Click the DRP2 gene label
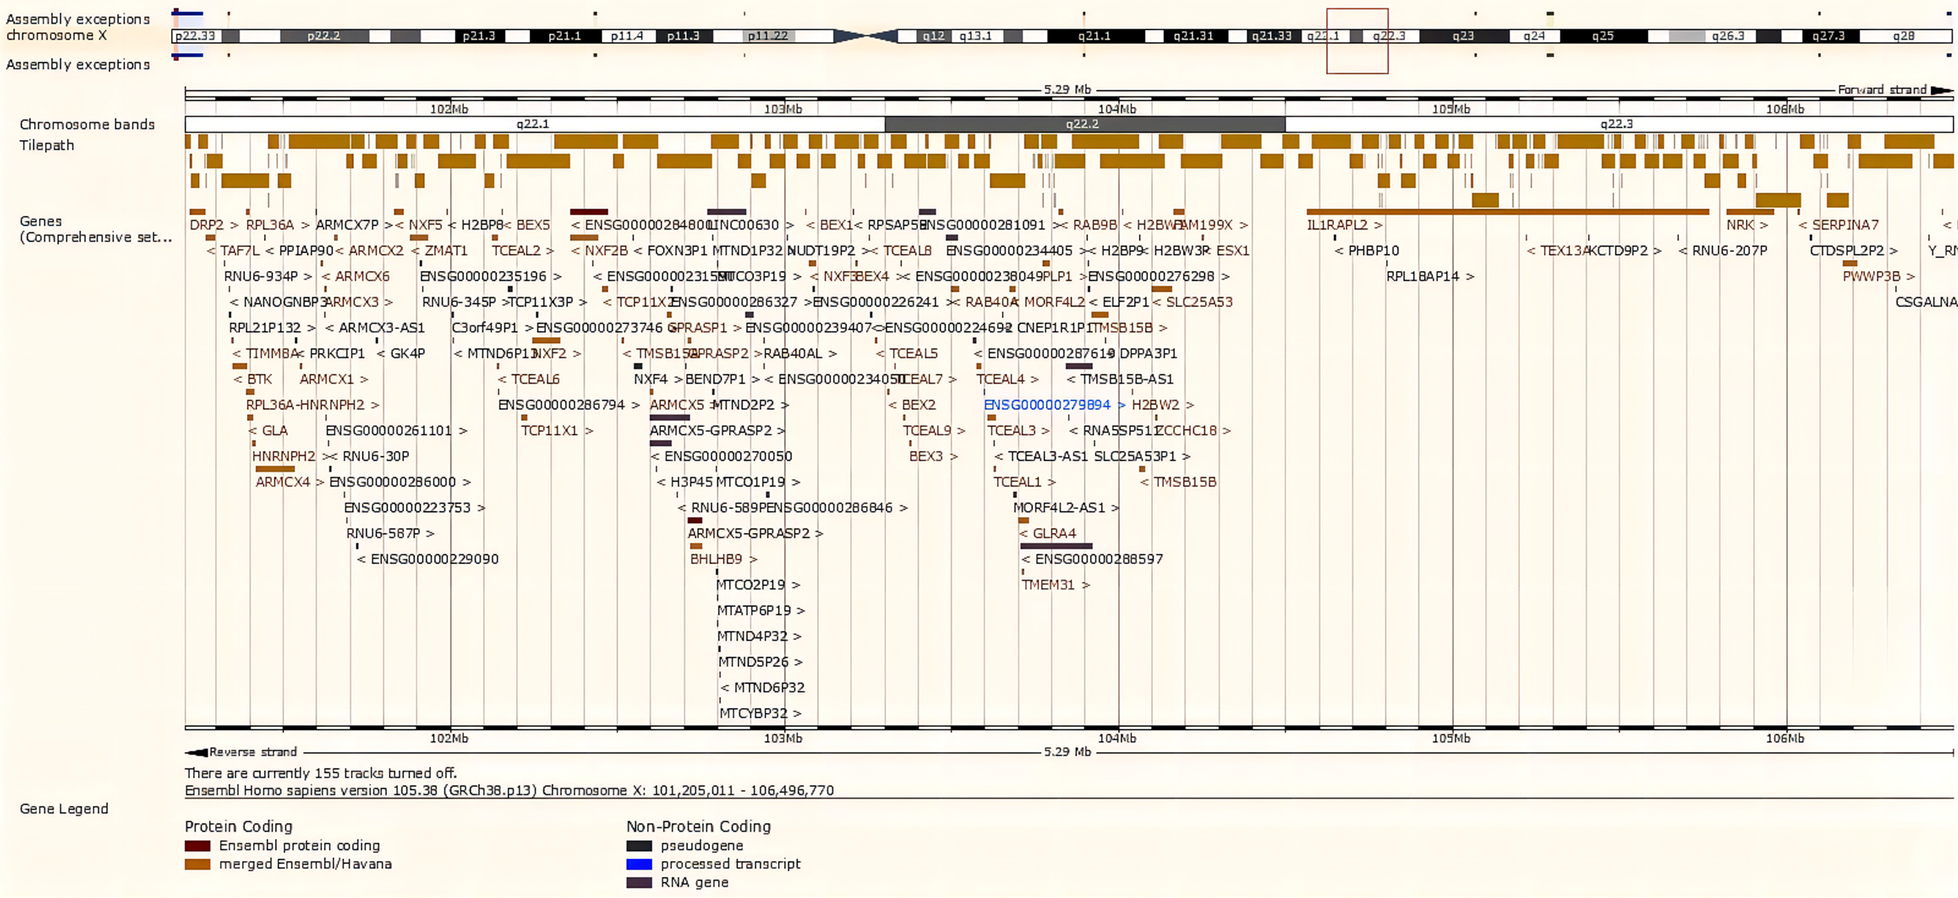This screenshot has width=1958, height=898. [x=214, y=225]
